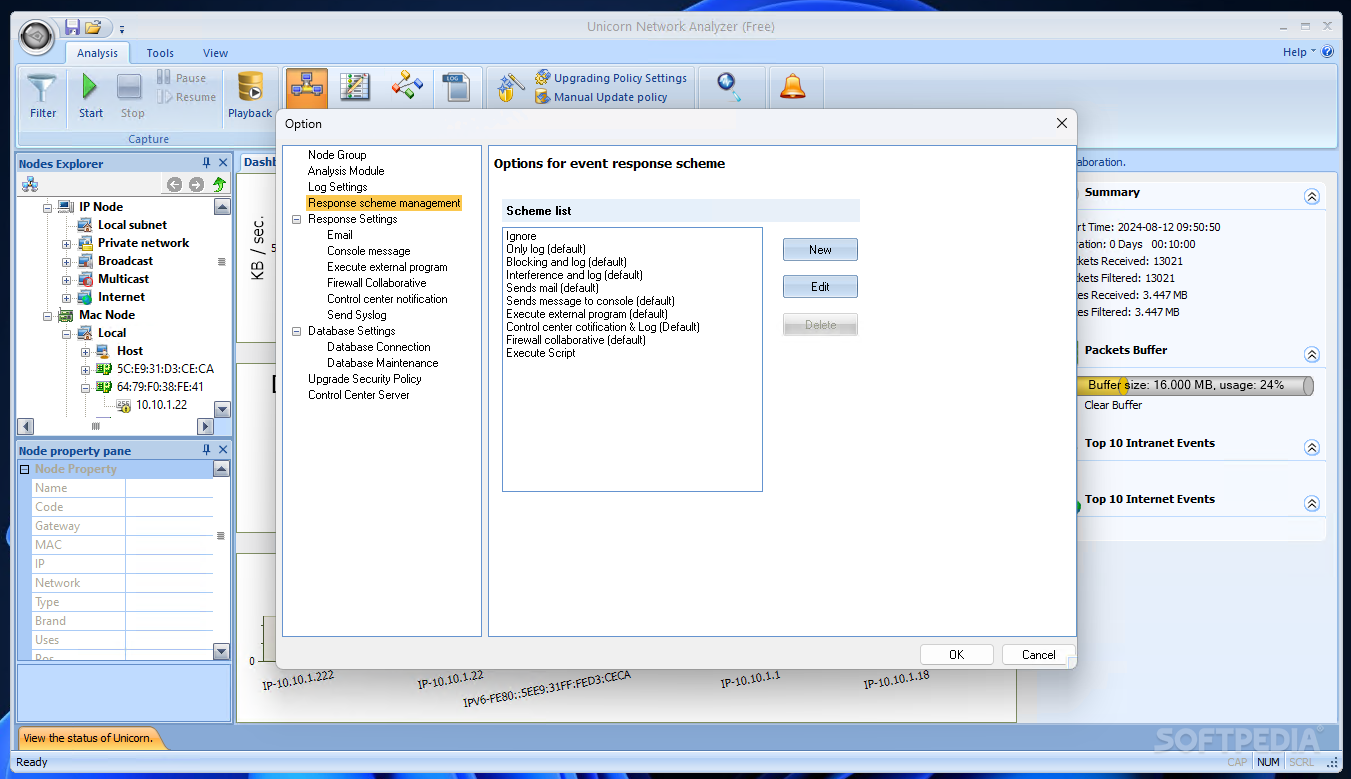Screen dimensions: 1351x779
Task: Open the Help dropdown menu
Action: tap(1299, 52)
